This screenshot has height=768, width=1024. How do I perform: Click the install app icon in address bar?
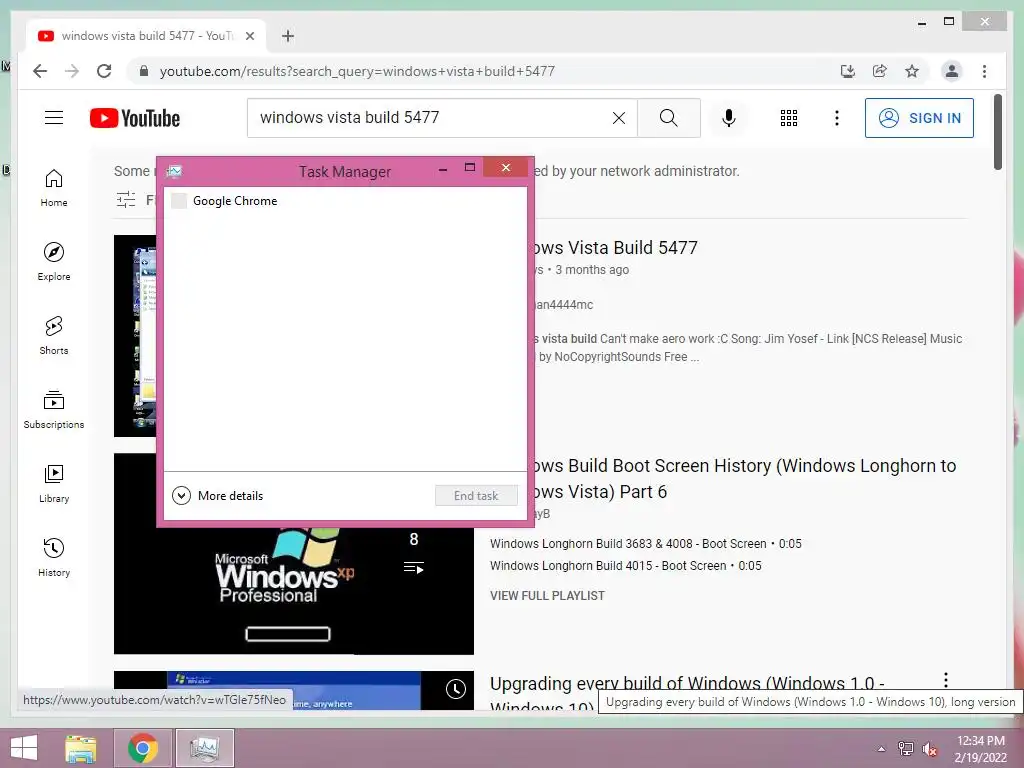pos(848,71)
